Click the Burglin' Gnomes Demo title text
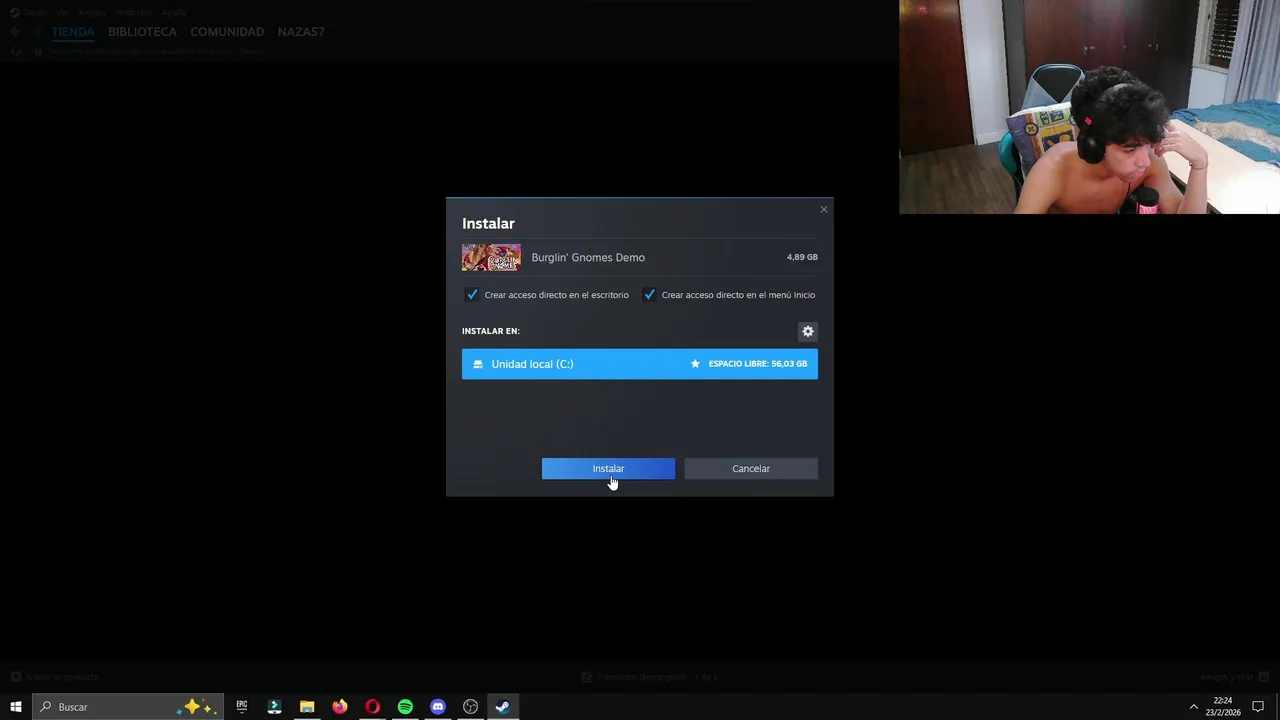This screenshot has height=720, width=1280. pyautogui.click(x=588, y=257)
